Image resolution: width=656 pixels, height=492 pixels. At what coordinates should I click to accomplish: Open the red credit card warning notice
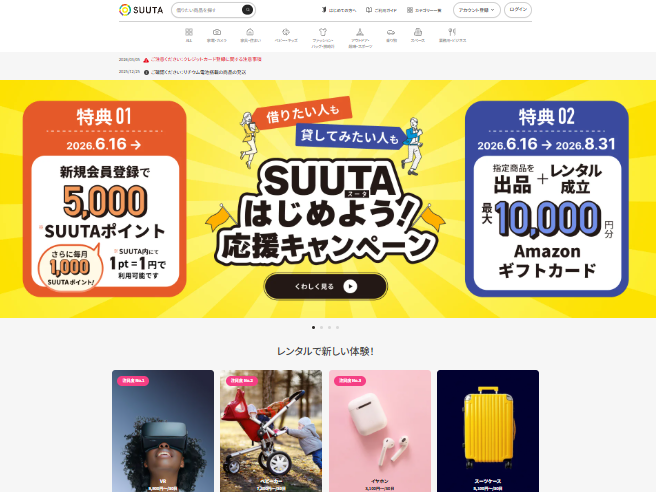click(x=206, y=59)
